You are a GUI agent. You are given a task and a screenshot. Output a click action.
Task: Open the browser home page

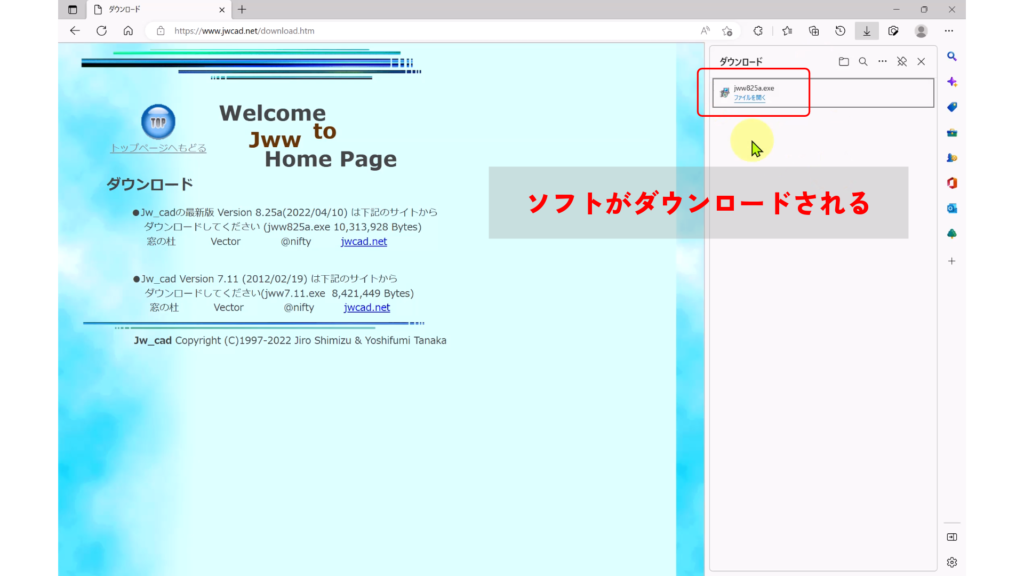click(128, 31)
